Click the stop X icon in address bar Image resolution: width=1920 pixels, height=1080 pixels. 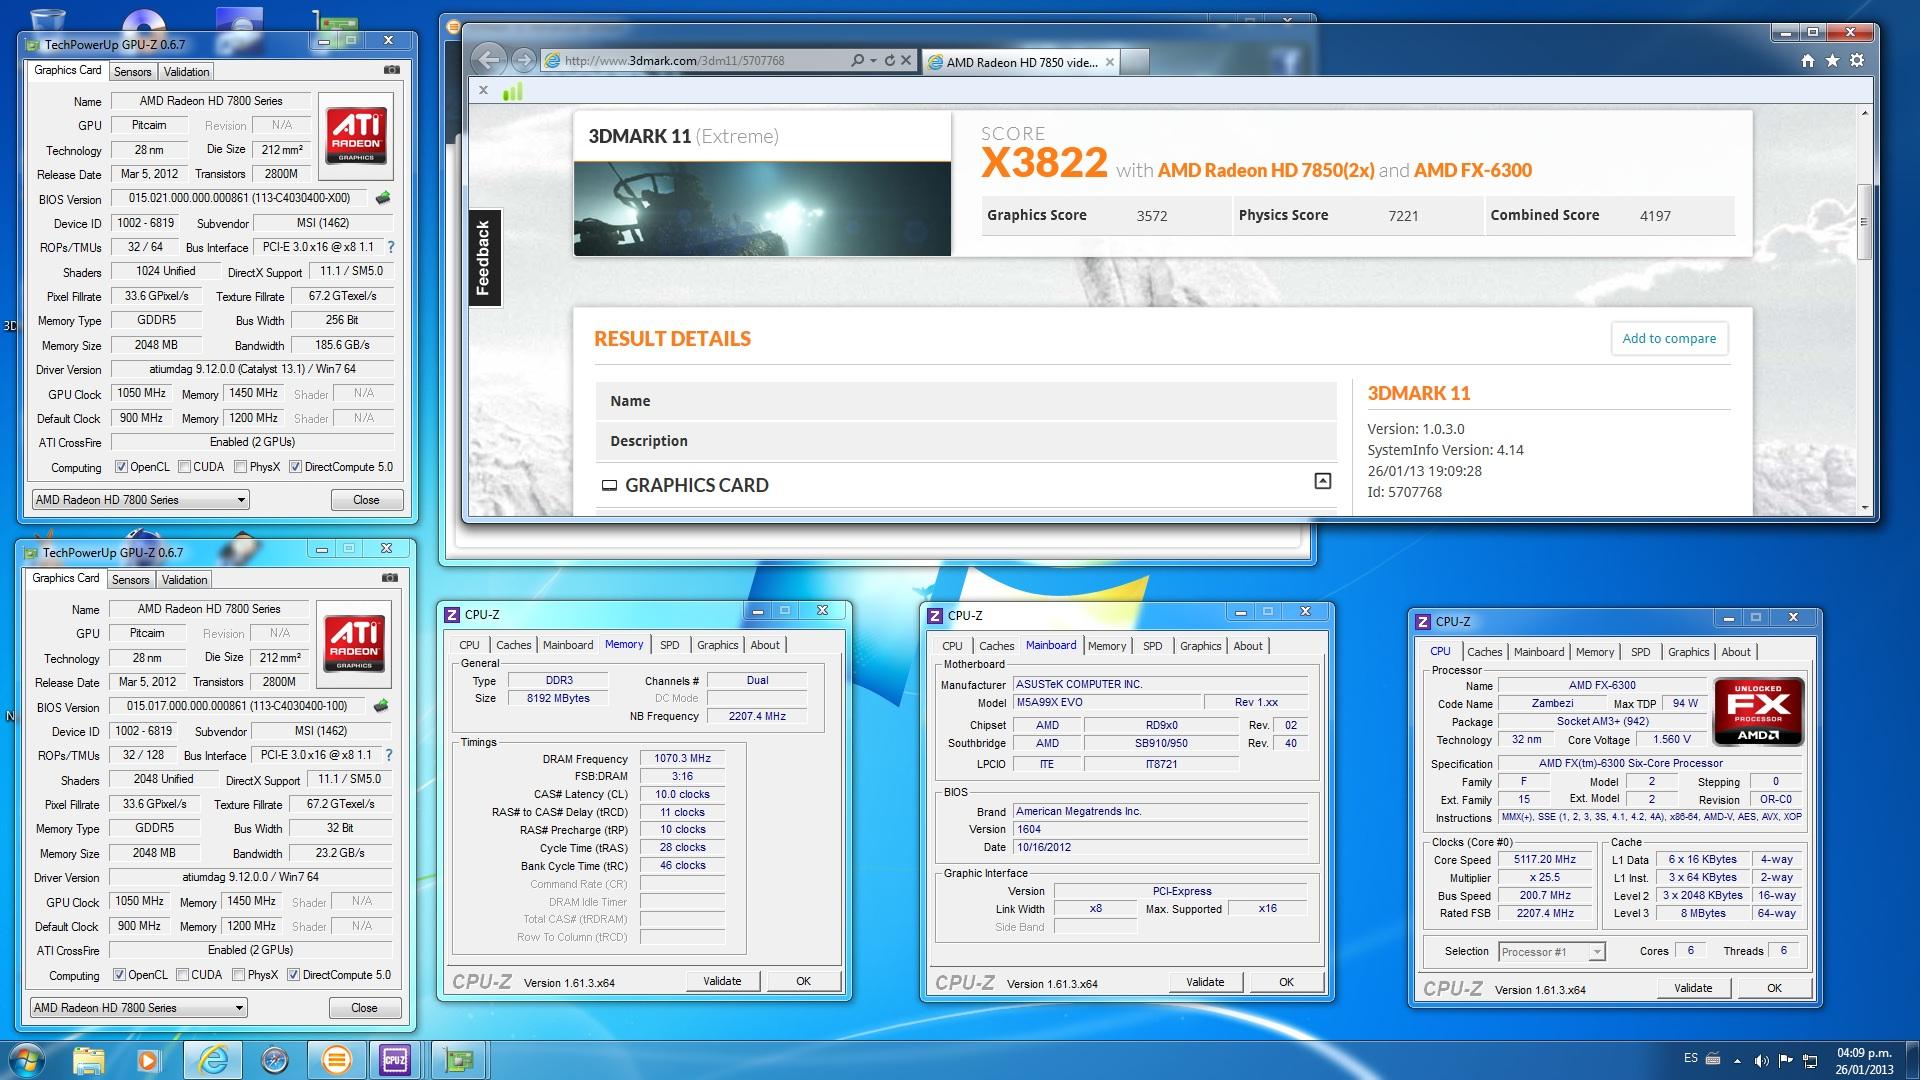click(905, 60)
